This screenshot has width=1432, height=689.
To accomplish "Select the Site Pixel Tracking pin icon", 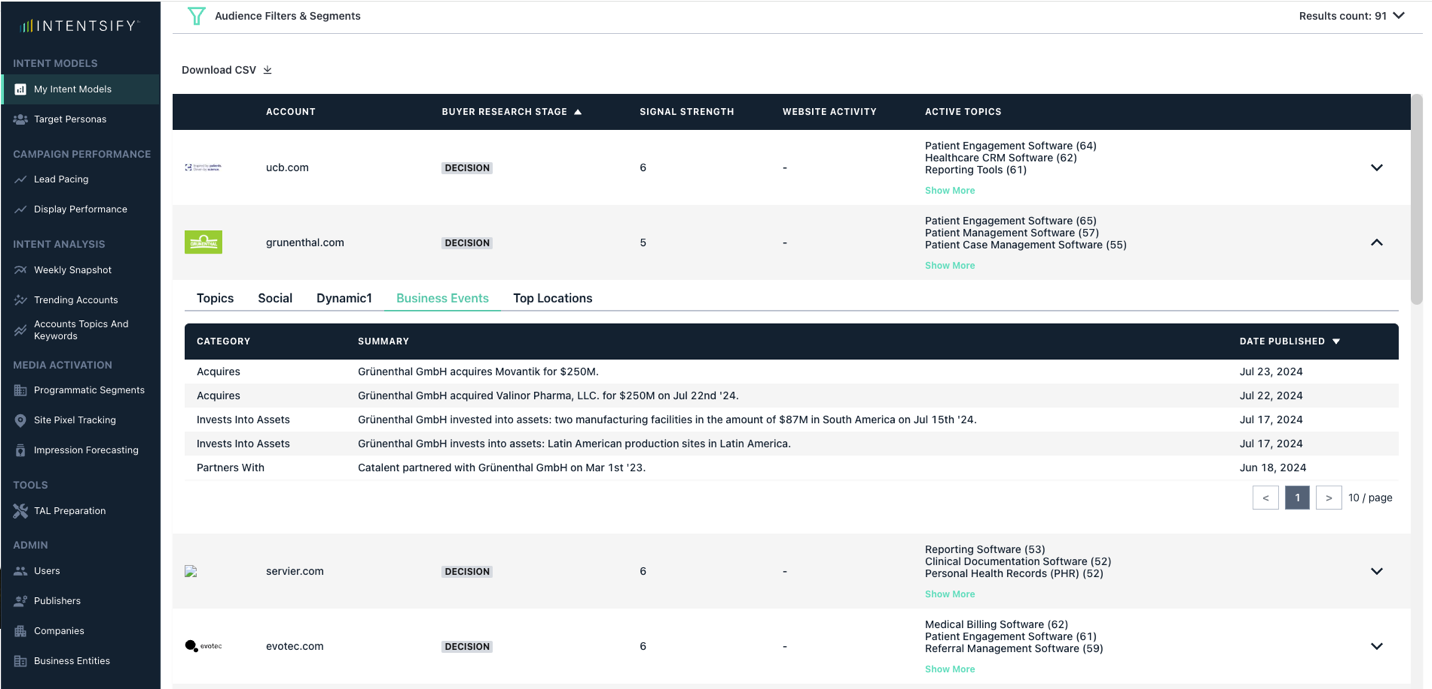I will pos(20,420).
